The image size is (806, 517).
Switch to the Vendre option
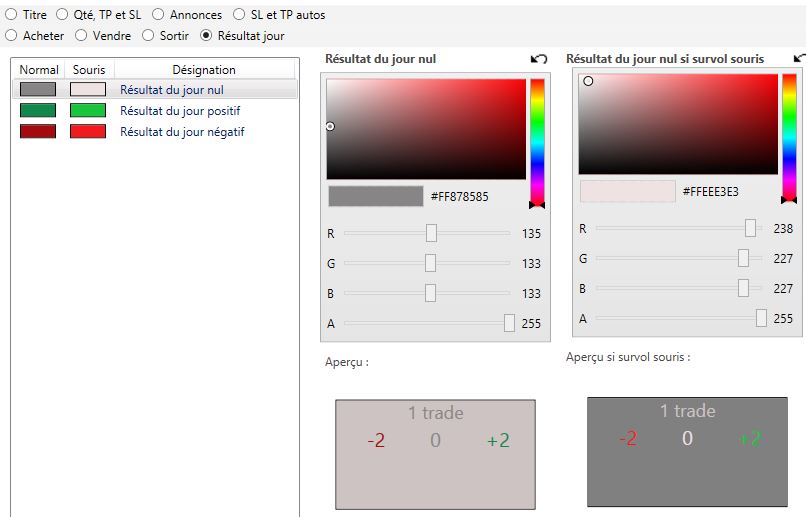pyautogui.click(x=82, y=35)
